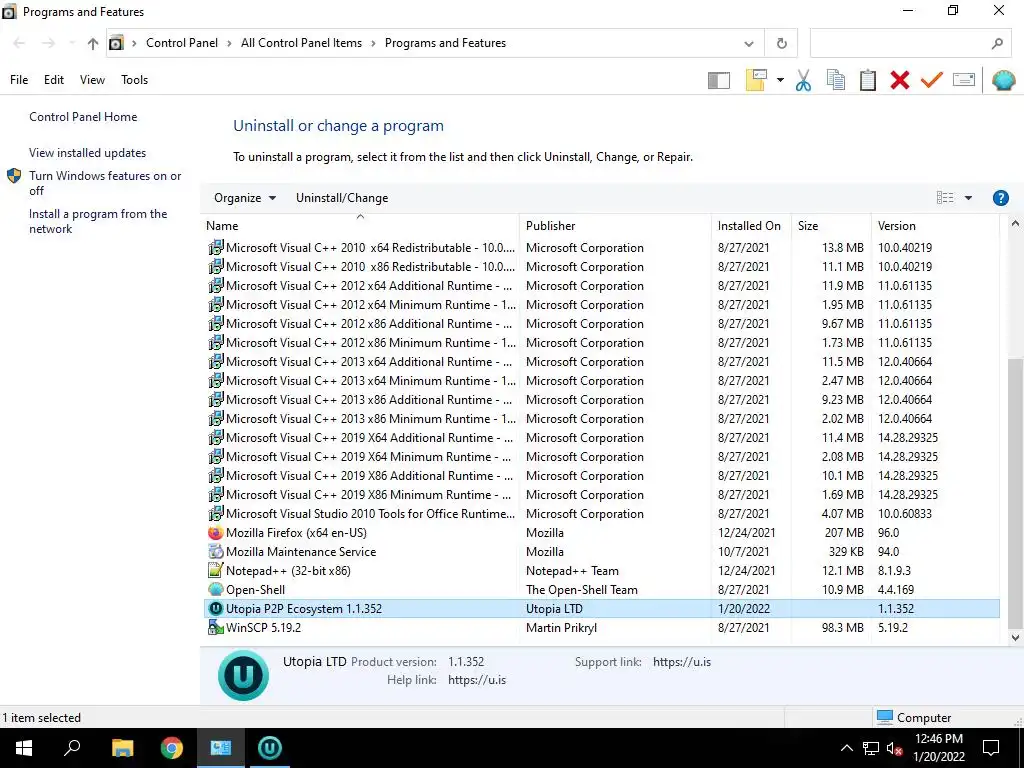Click the Support link https://u.is

(682, 662)
